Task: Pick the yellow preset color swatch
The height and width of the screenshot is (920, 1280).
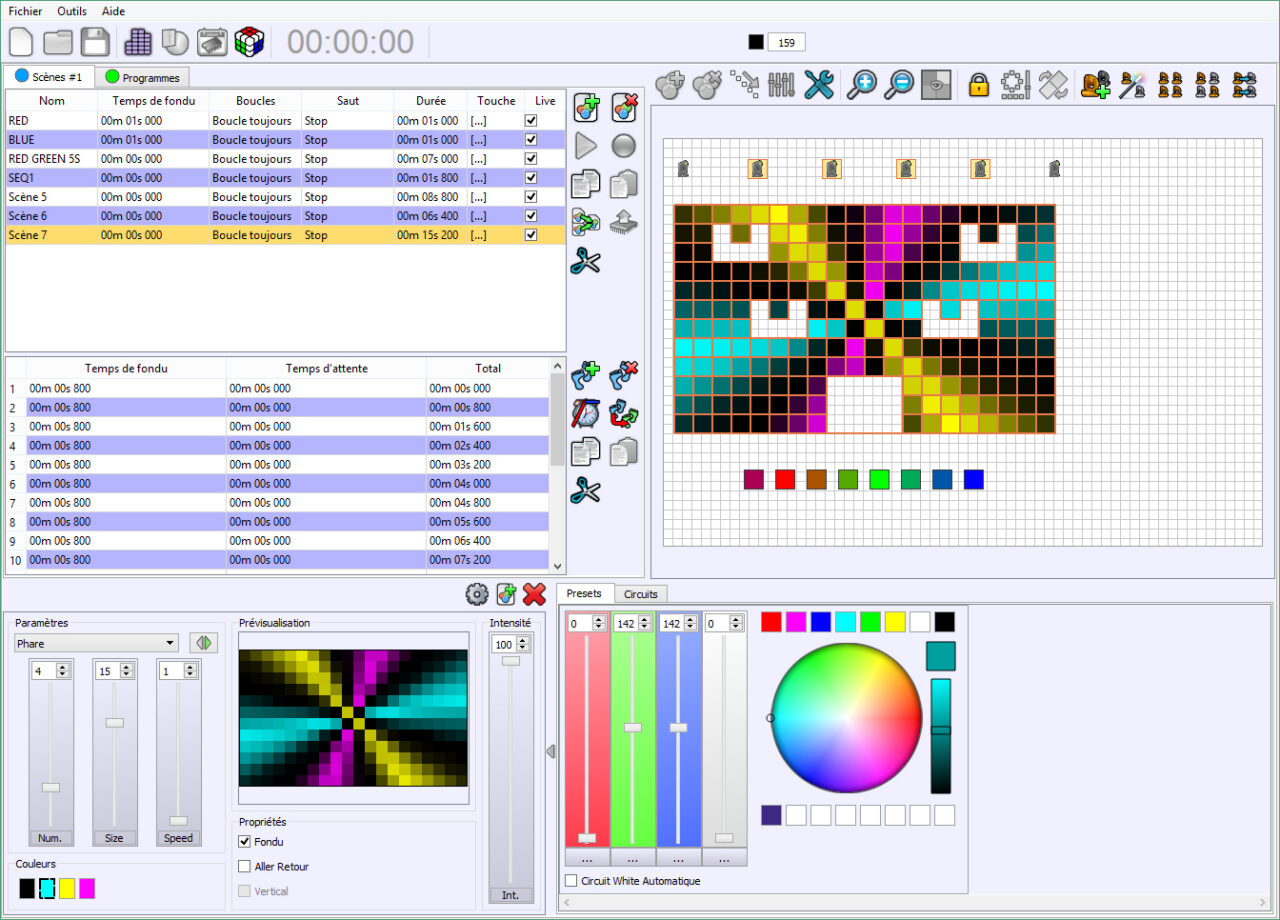Action: pos(895,622)
